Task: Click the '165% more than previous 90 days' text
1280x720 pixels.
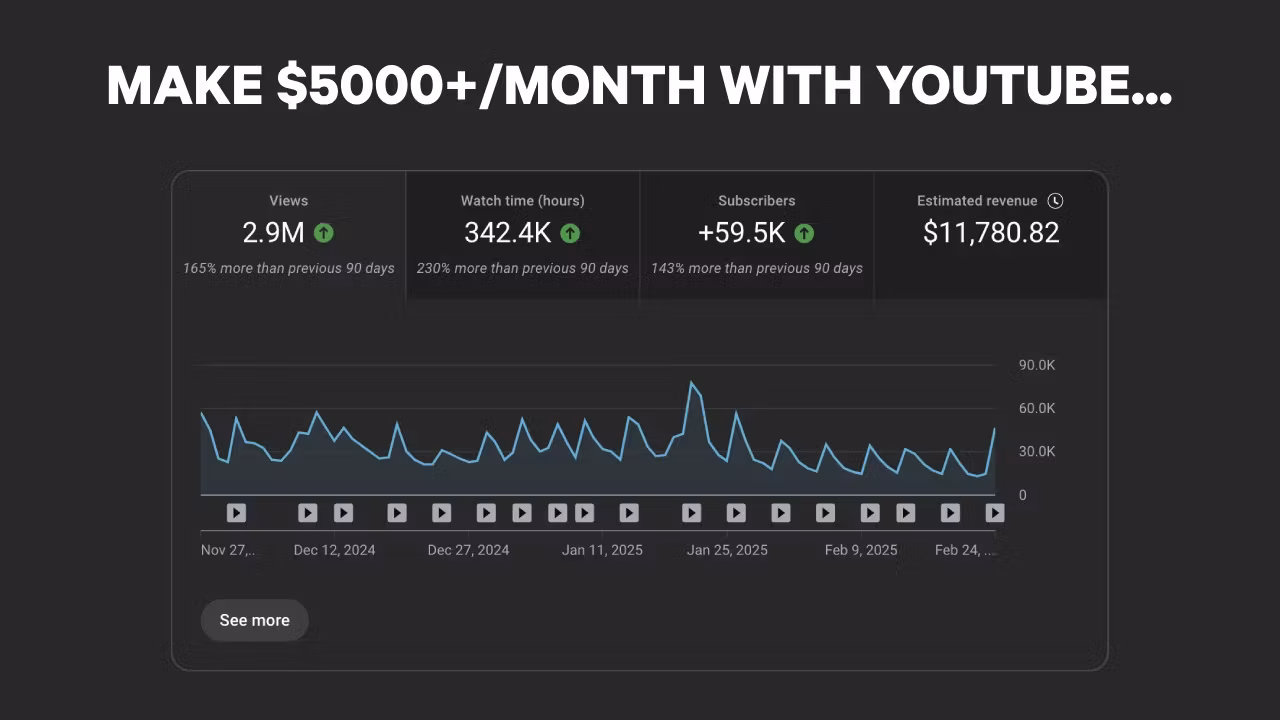Action: (288, 268)
